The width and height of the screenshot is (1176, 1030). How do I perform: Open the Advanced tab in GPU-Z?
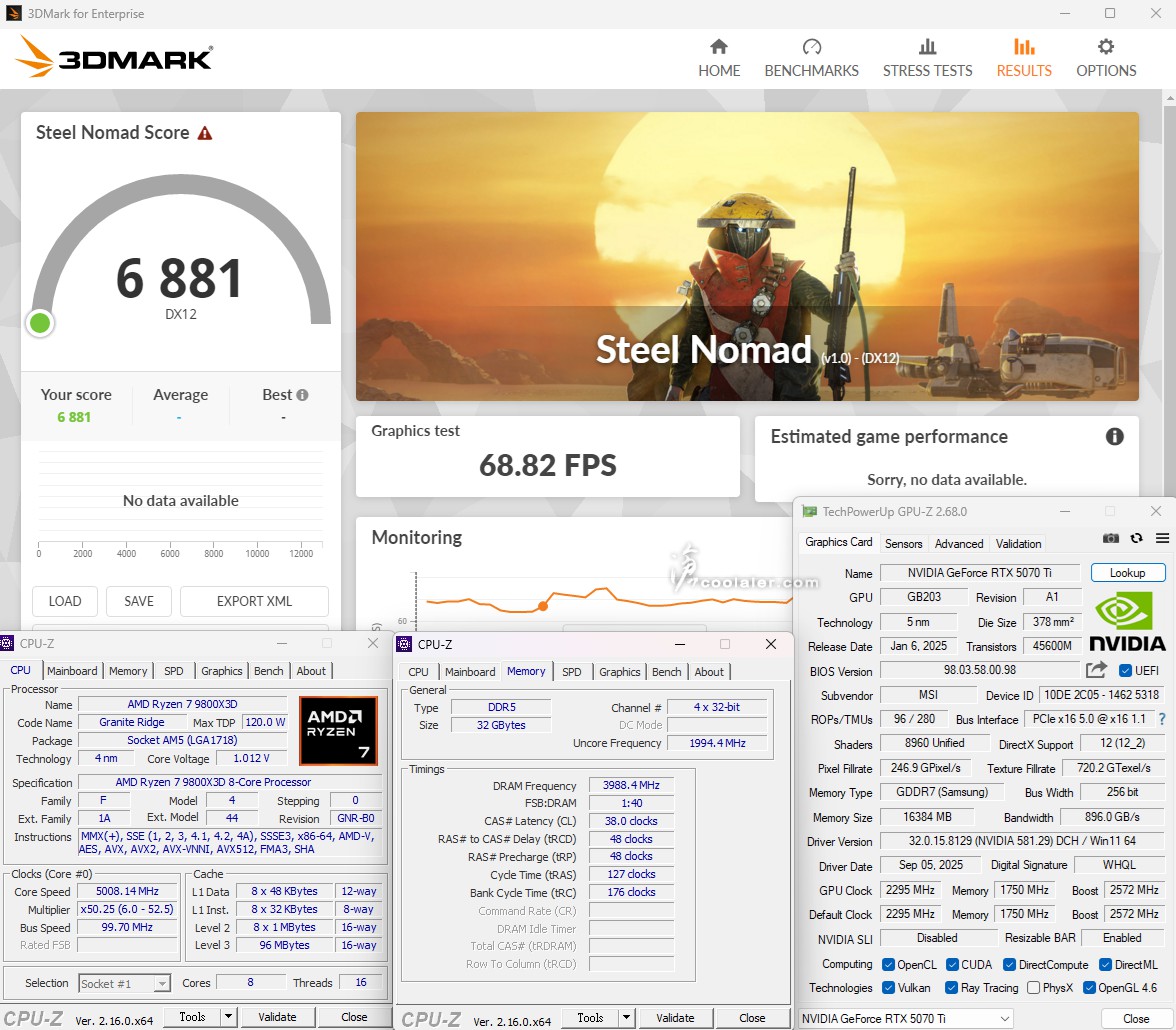pyautogui.click(x=958, y=544)
